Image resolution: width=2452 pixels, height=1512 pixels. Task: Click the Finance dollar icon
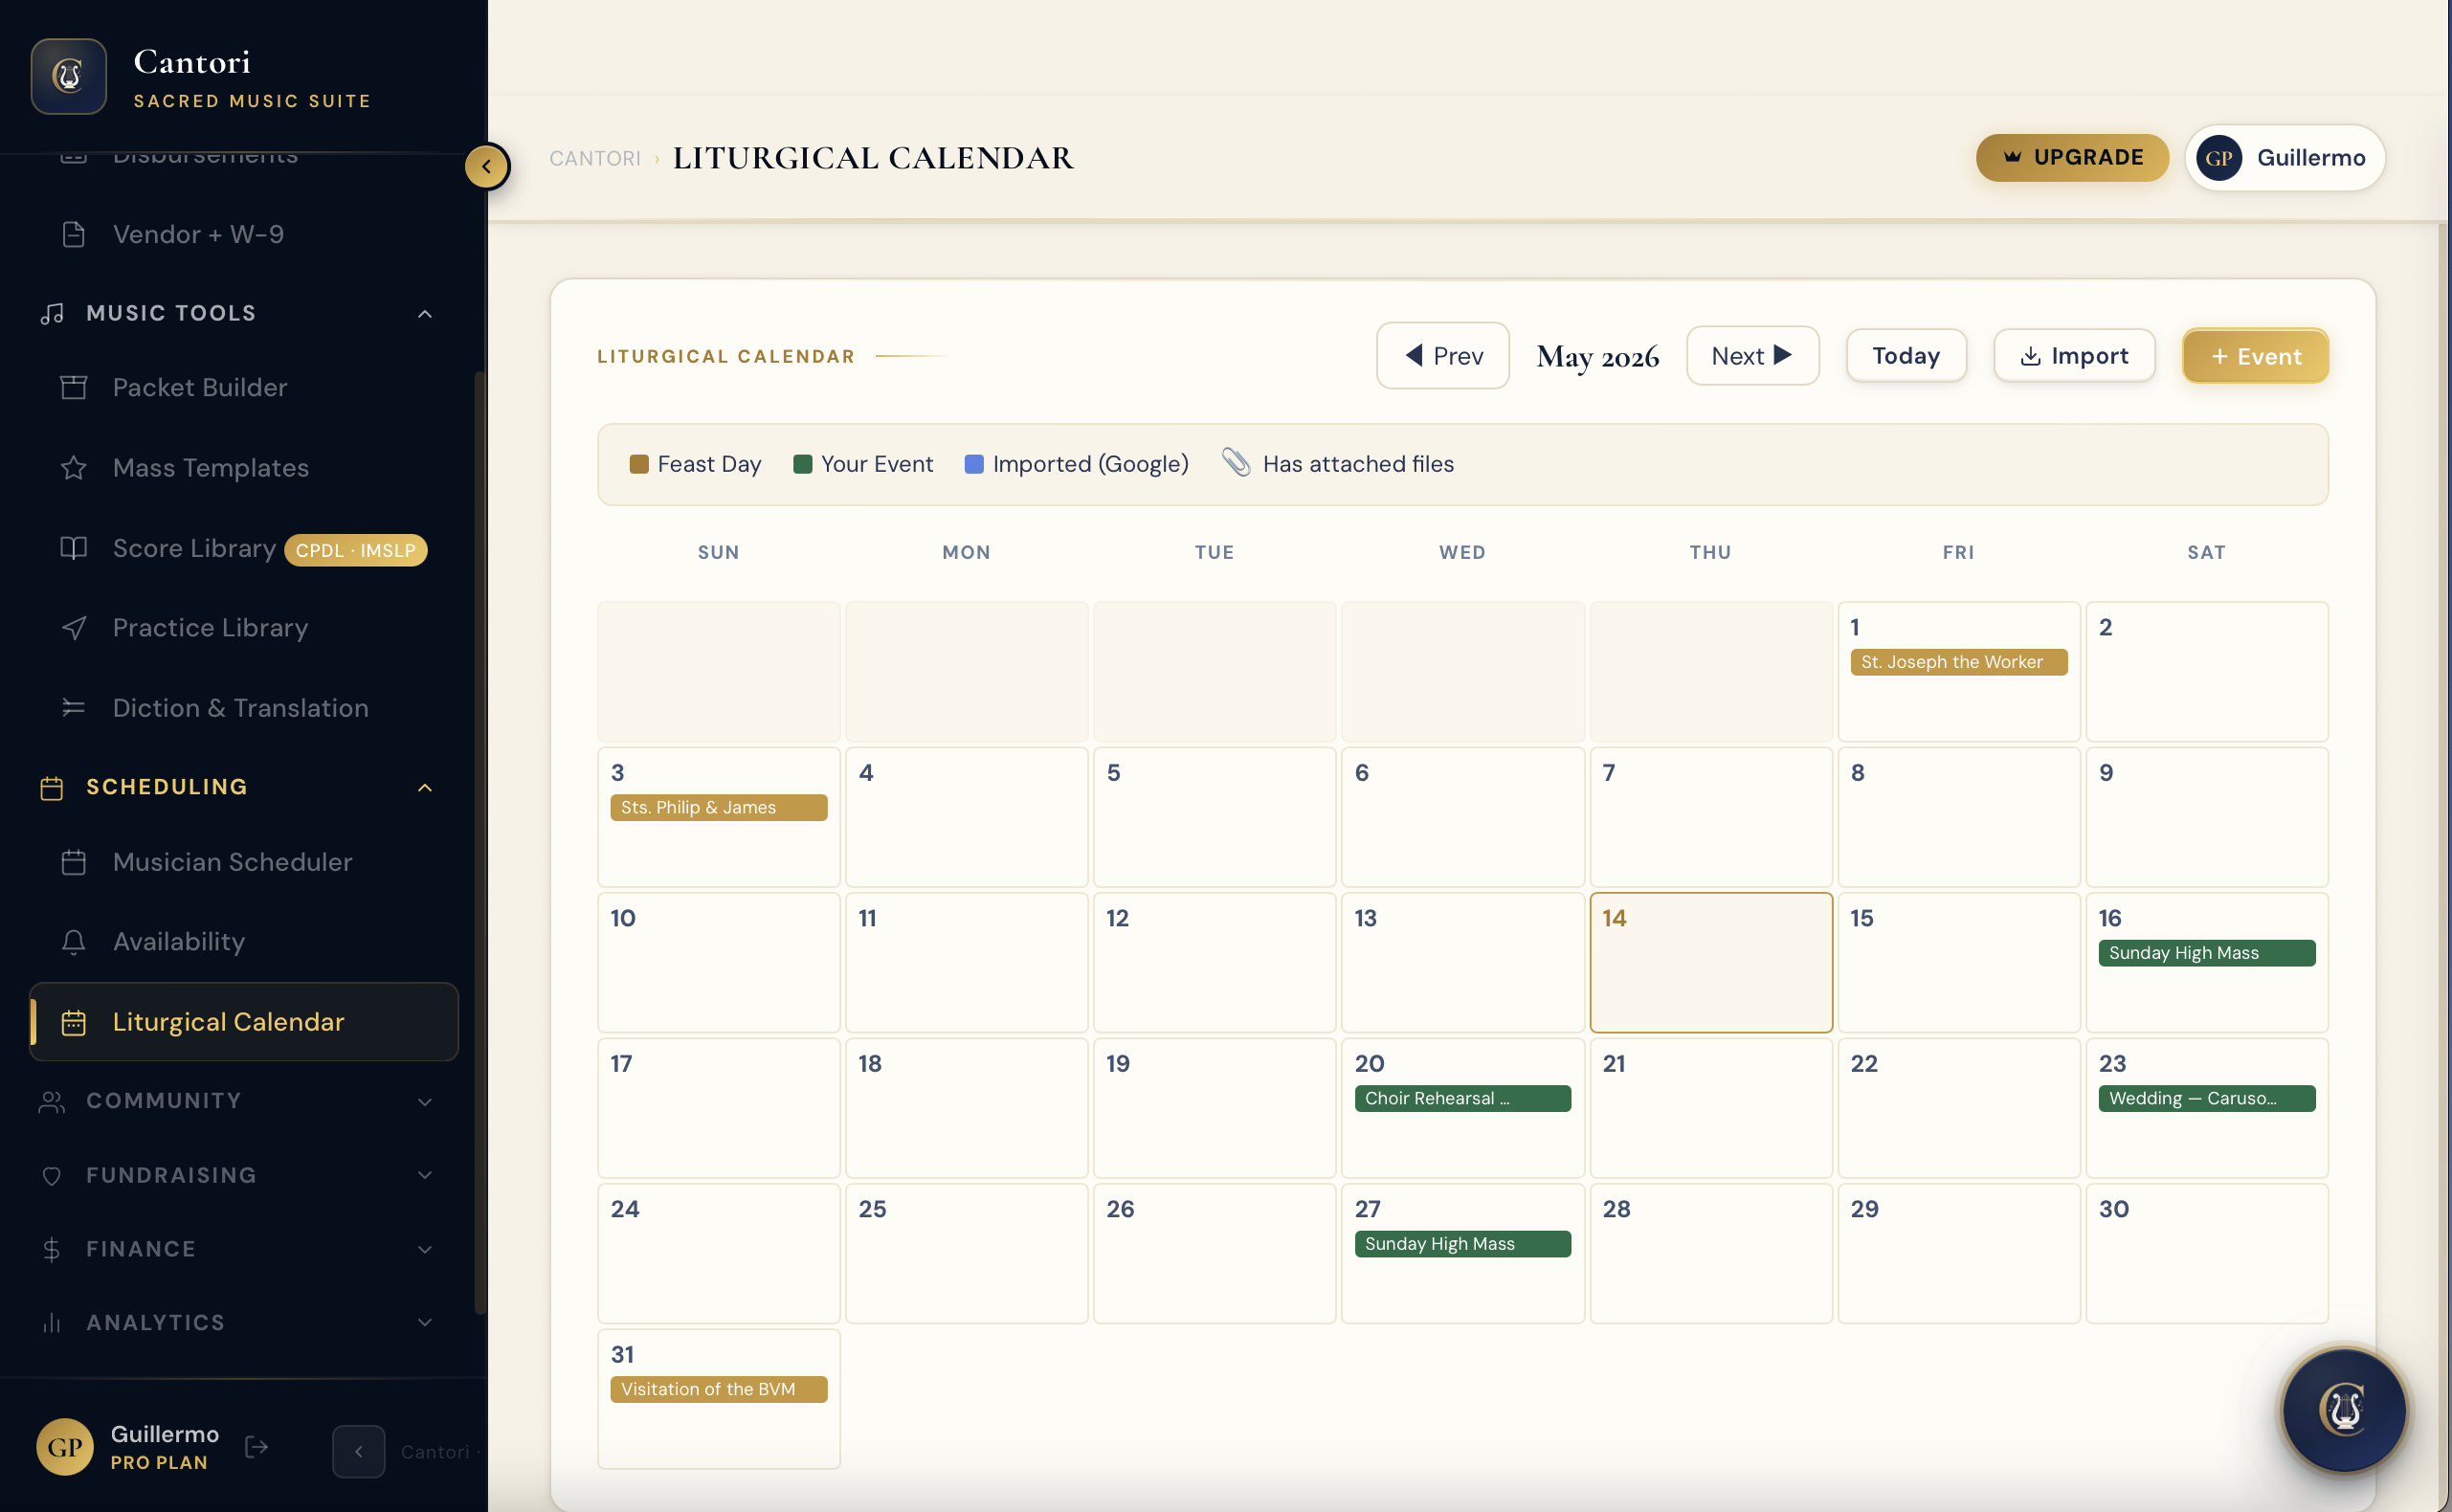coord(52,1250)
